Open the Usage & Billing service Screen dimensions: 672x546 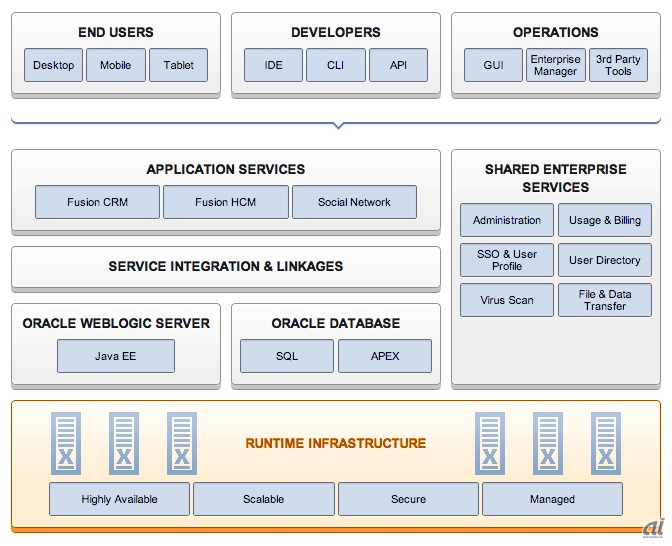coord(604,220)
